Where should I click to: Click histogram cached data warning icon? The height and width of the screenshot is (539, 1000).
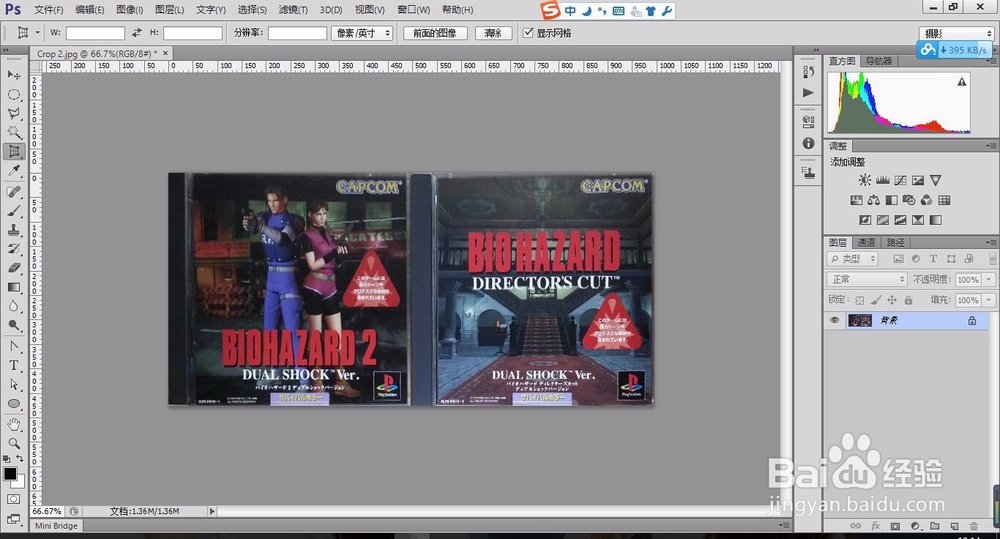(962, 82)
